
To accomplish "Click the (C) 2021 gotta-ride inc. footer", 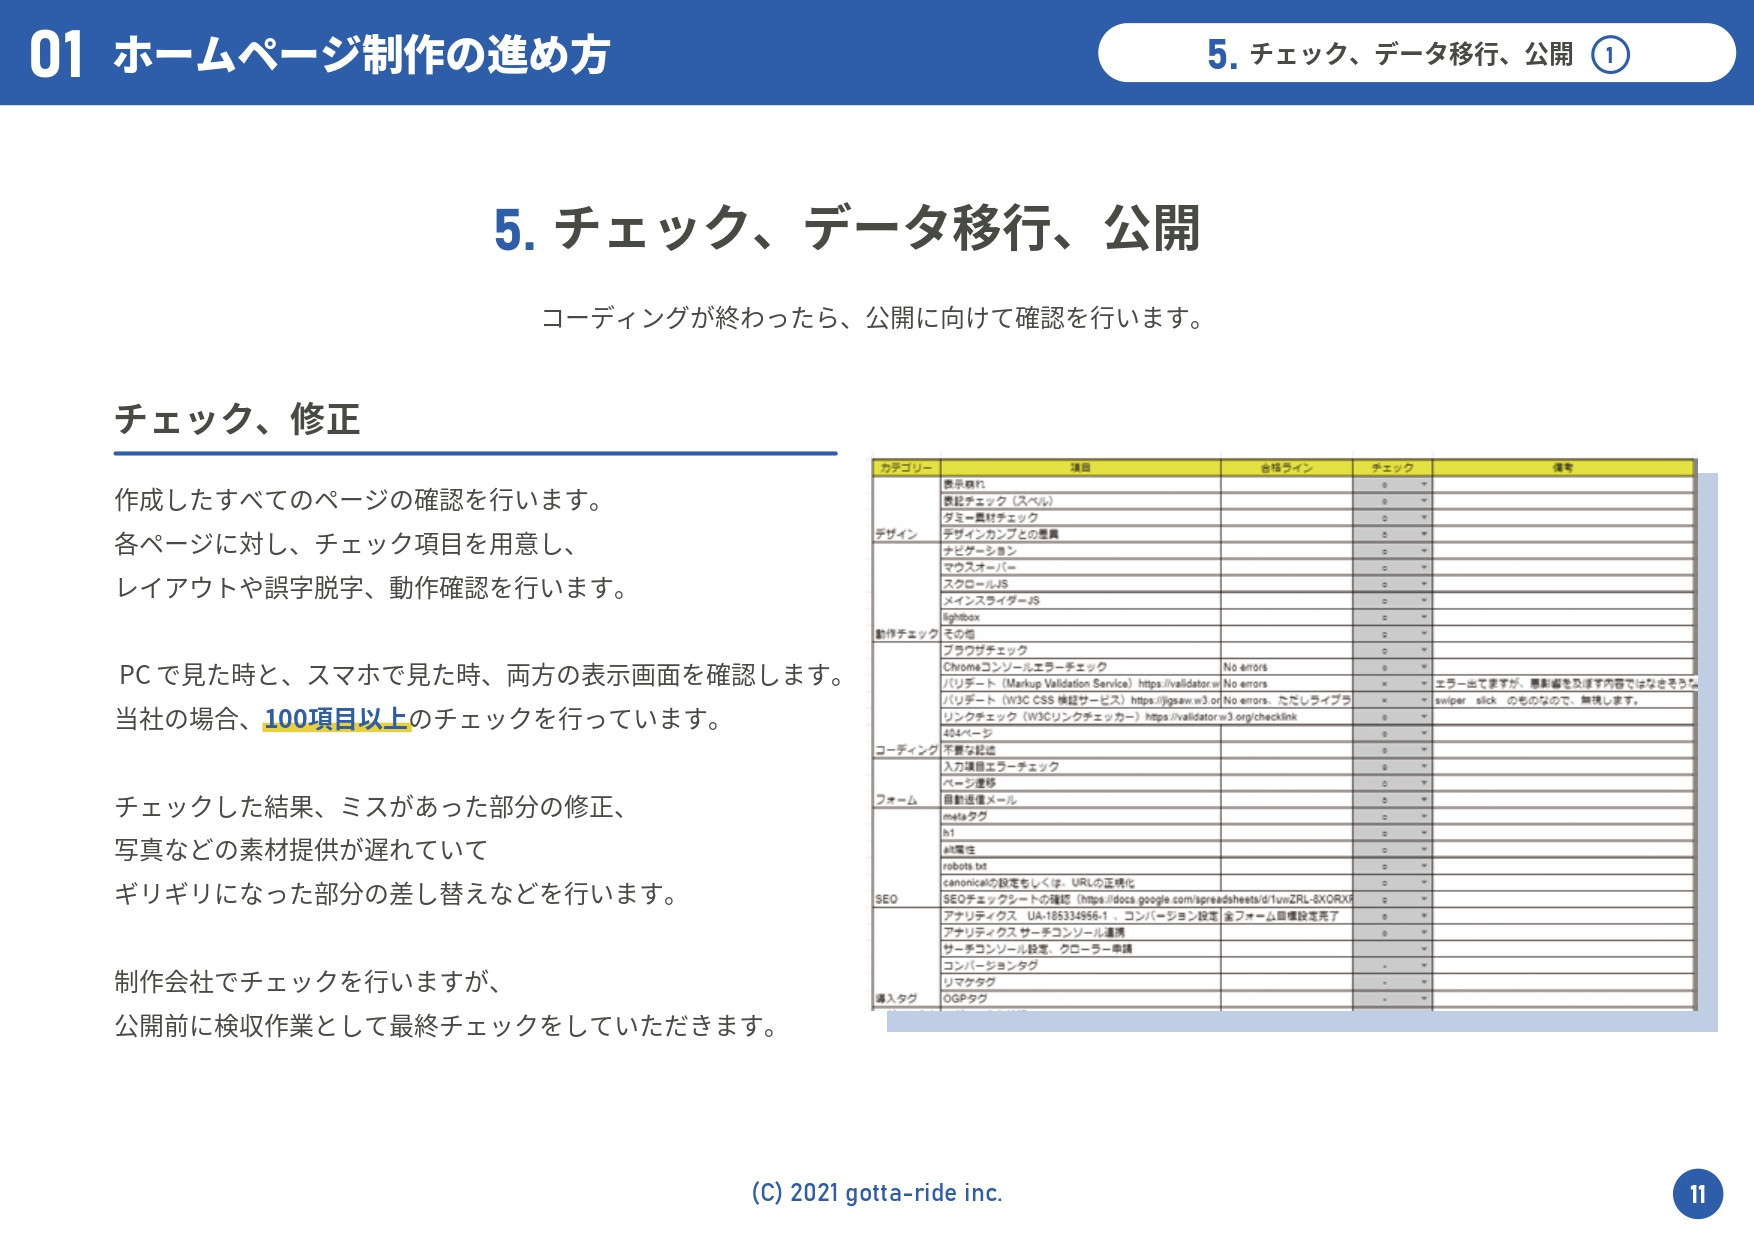I will [877, 1193].
